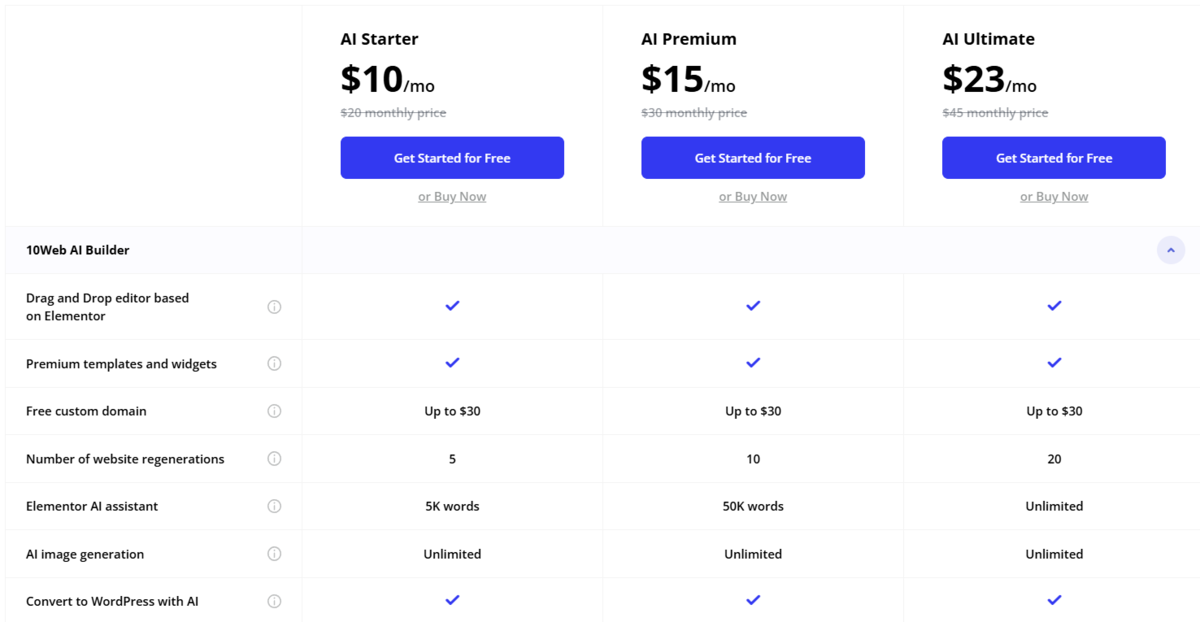
Task: Click AI Ultimate checkmark for Premium templates
Action: tap(1054, 363)
